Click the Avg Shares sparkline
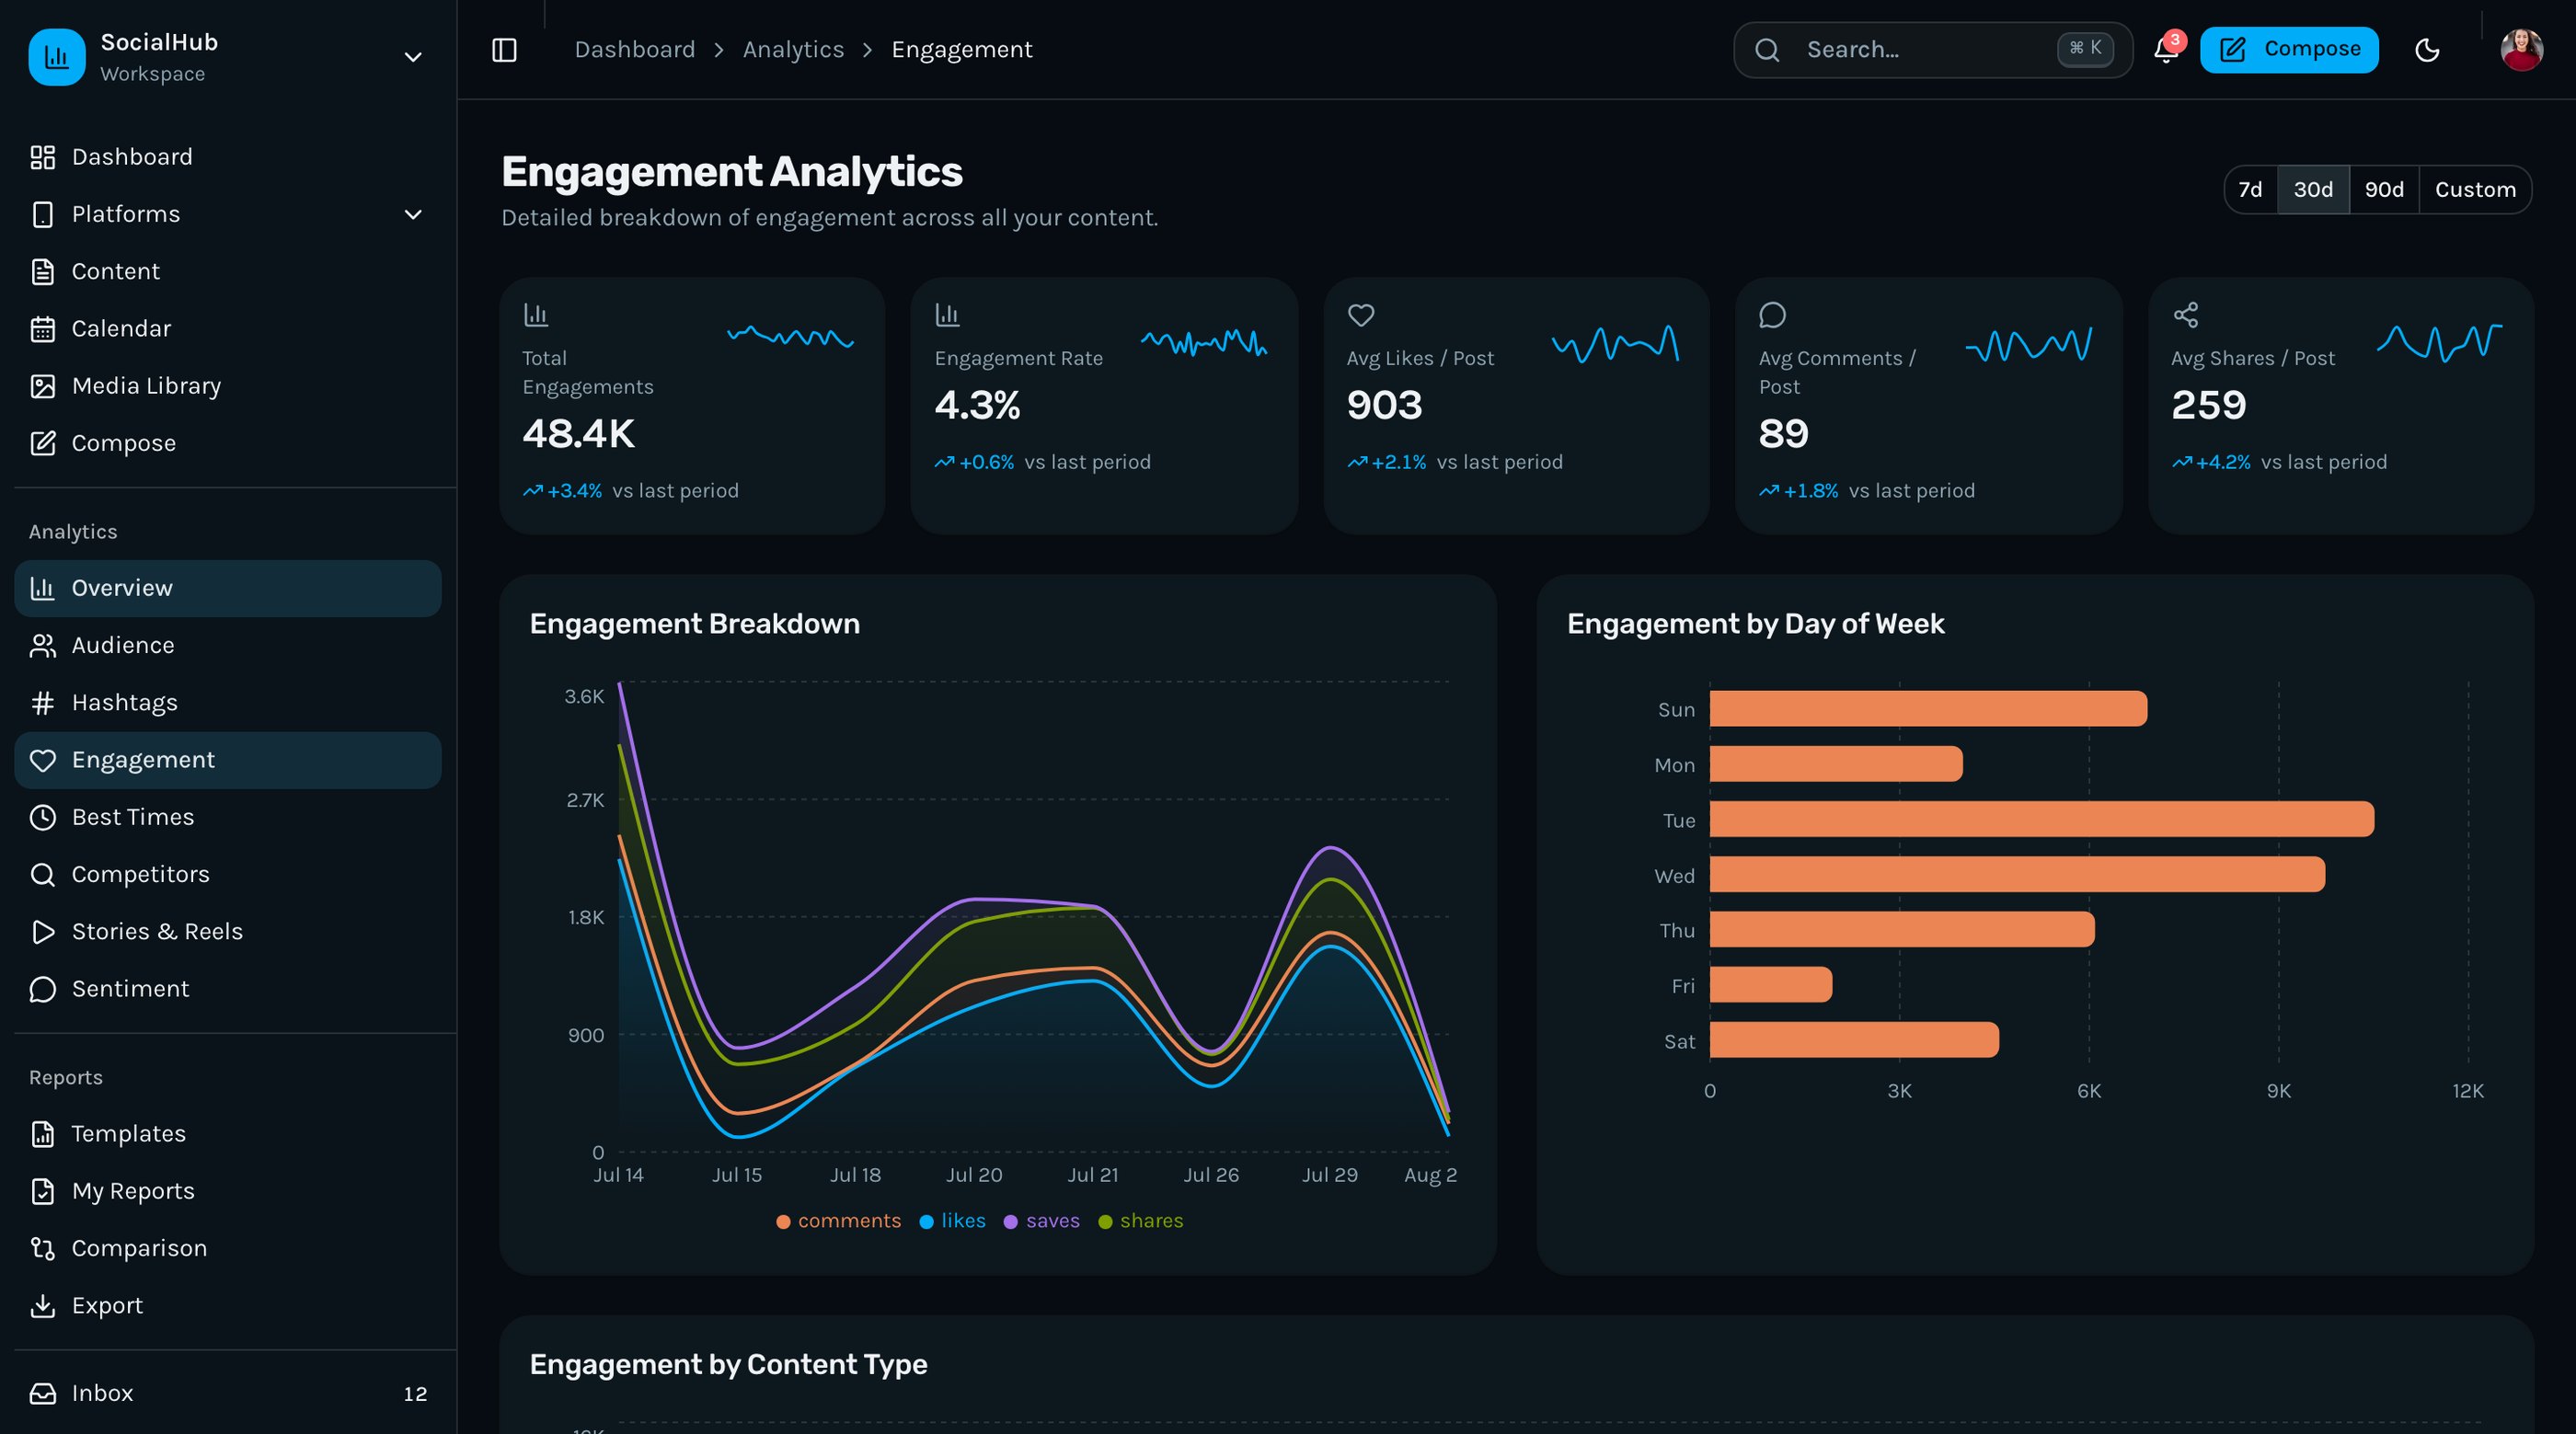This screenshot has height=1434, width=2576. (2439, 342)
